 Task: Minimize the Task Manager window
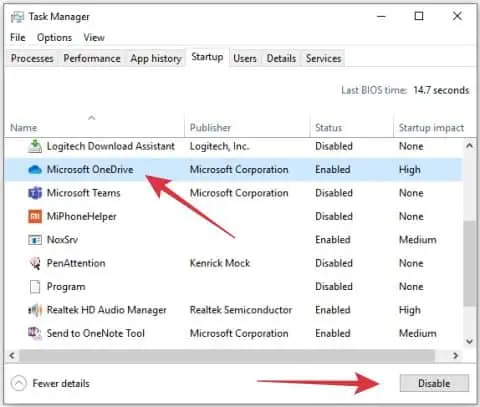click(381, 16)
